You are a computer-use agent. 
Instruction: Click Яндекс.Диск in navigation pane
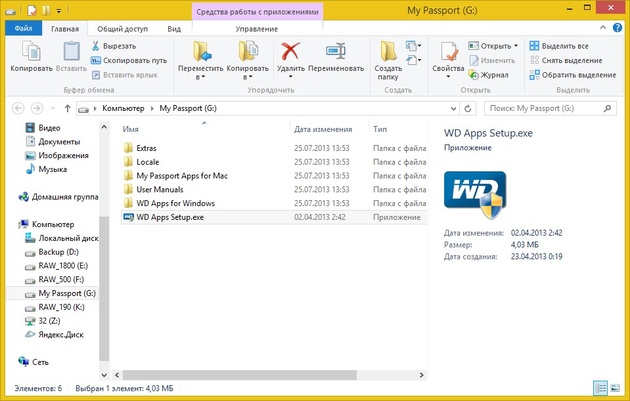point(54,334)
